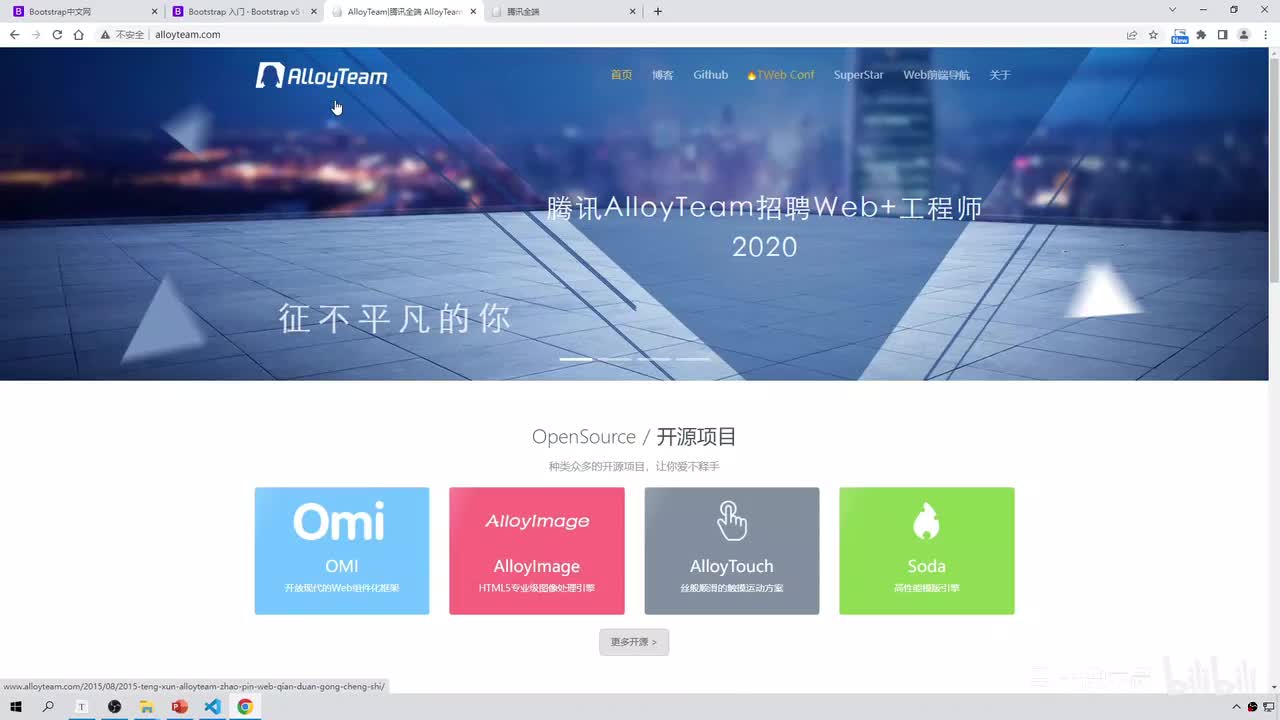Open a new tab with the plus icon
This screenshot has height=720, width=1280.
(x=657, y=12)
